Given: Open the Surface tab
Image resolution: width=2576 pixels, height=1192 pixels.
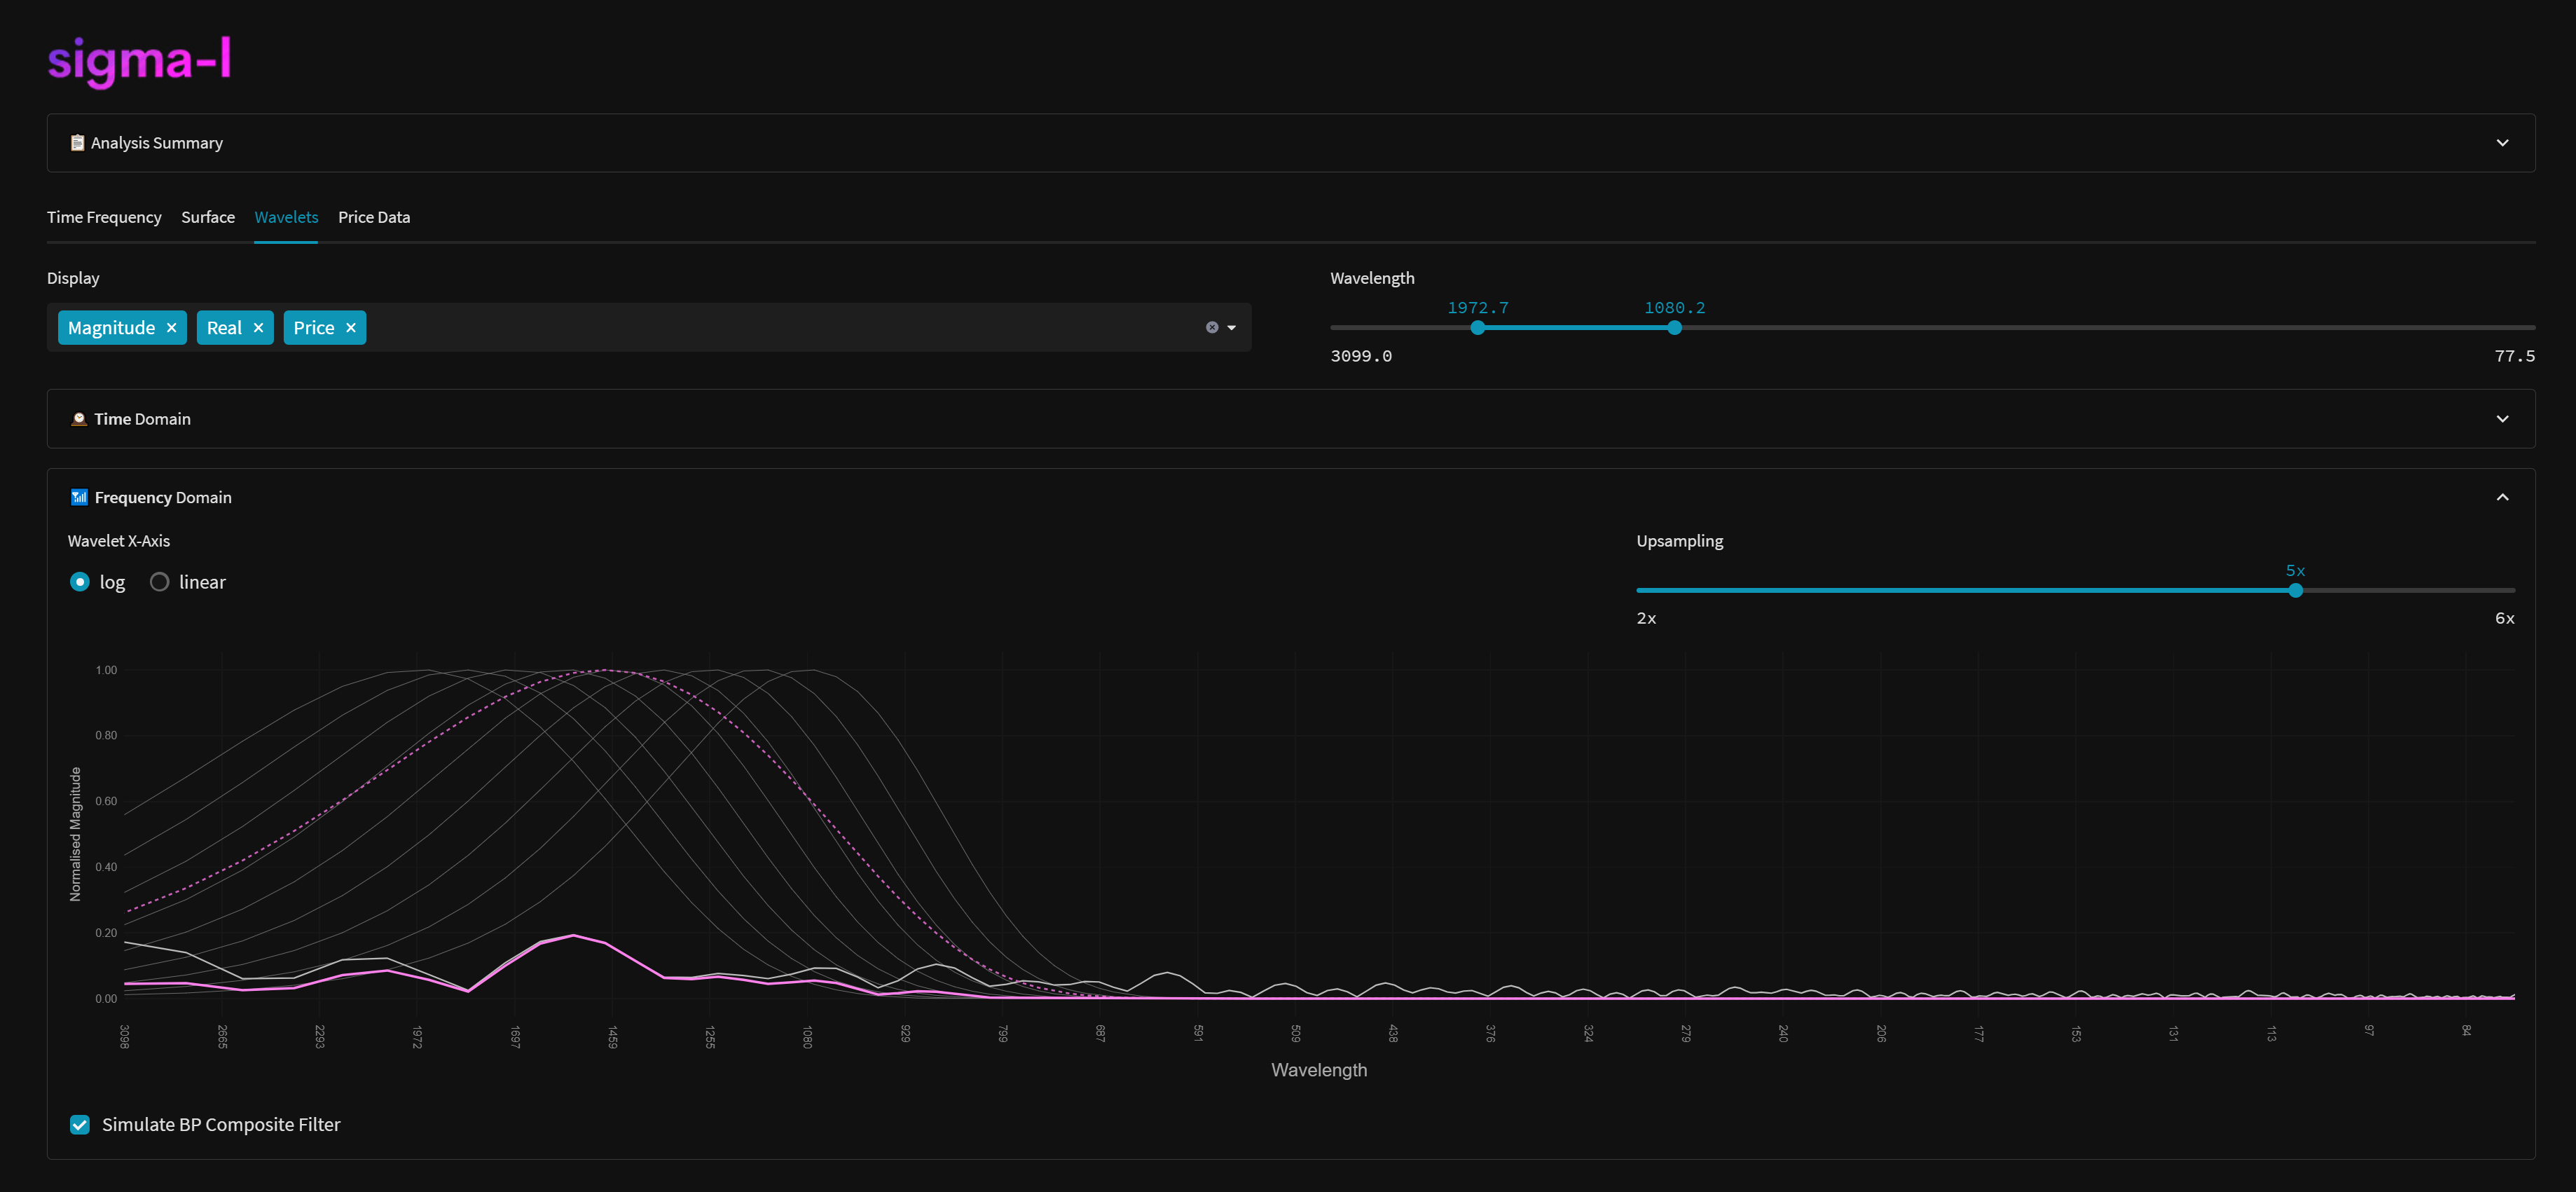Looking at the screenshot, I should point(208,217).
